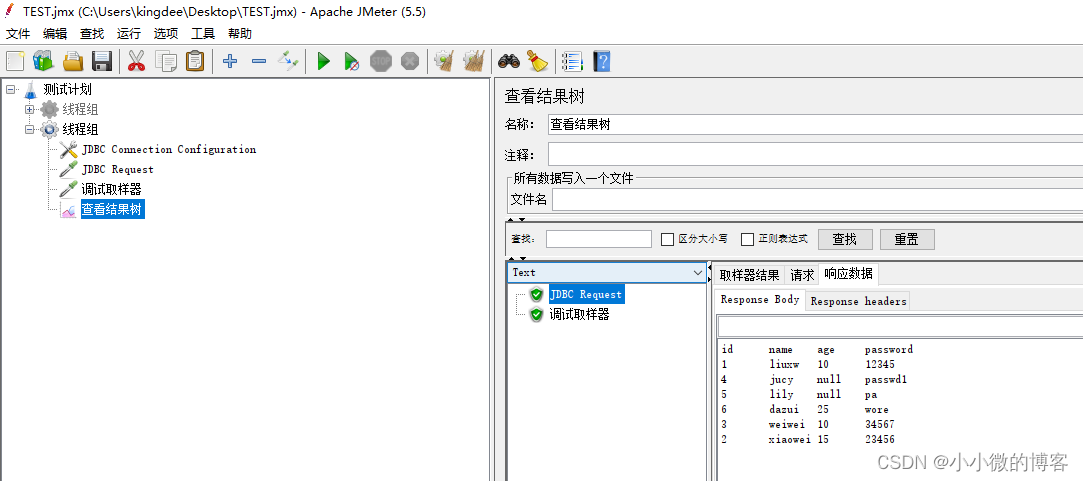Image resolution: width=1083 pixels, height=481 pixels.
Task: Open the 选项 menu
Action: click(166, 33)
